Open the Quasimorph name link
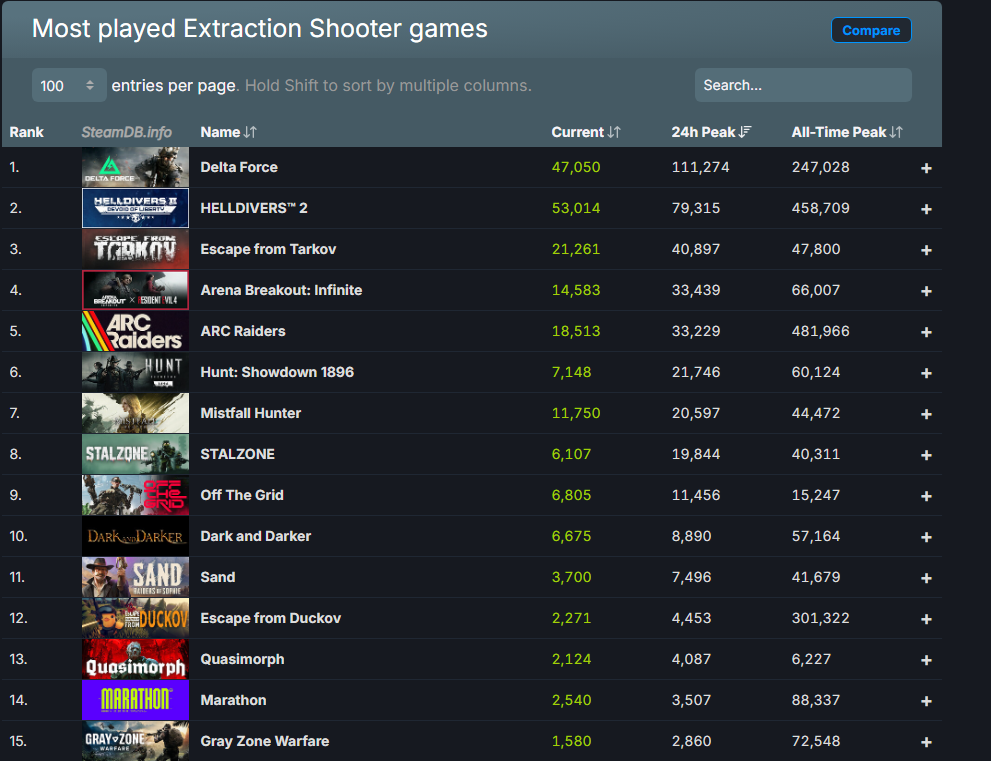The width and height of the screenshot is (991, 761). (x=242, y=659)
